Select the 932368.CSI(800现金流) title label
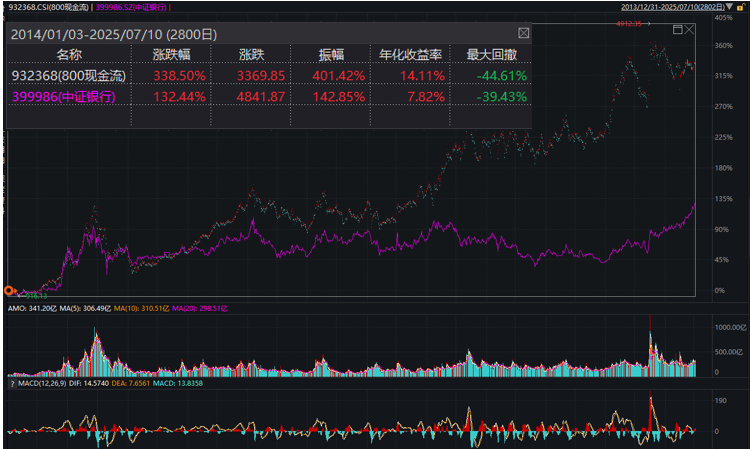Image resolution: width=750 pixels, height=449 pixels. pos(45,7)
